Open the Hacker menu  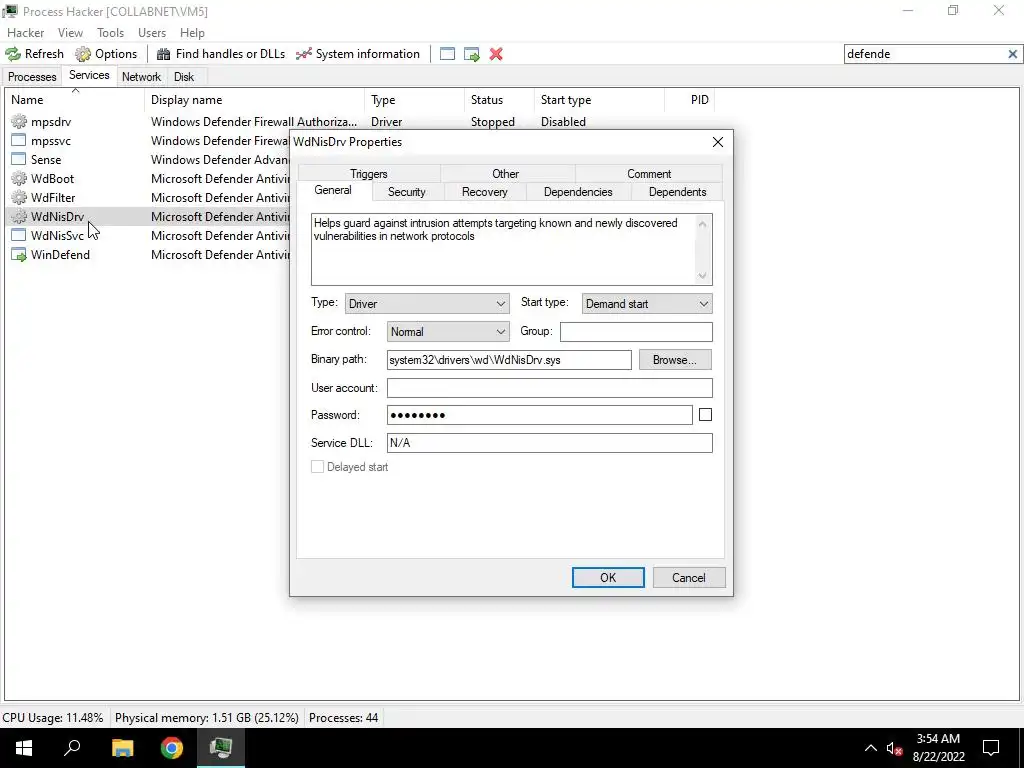[25, 33]
